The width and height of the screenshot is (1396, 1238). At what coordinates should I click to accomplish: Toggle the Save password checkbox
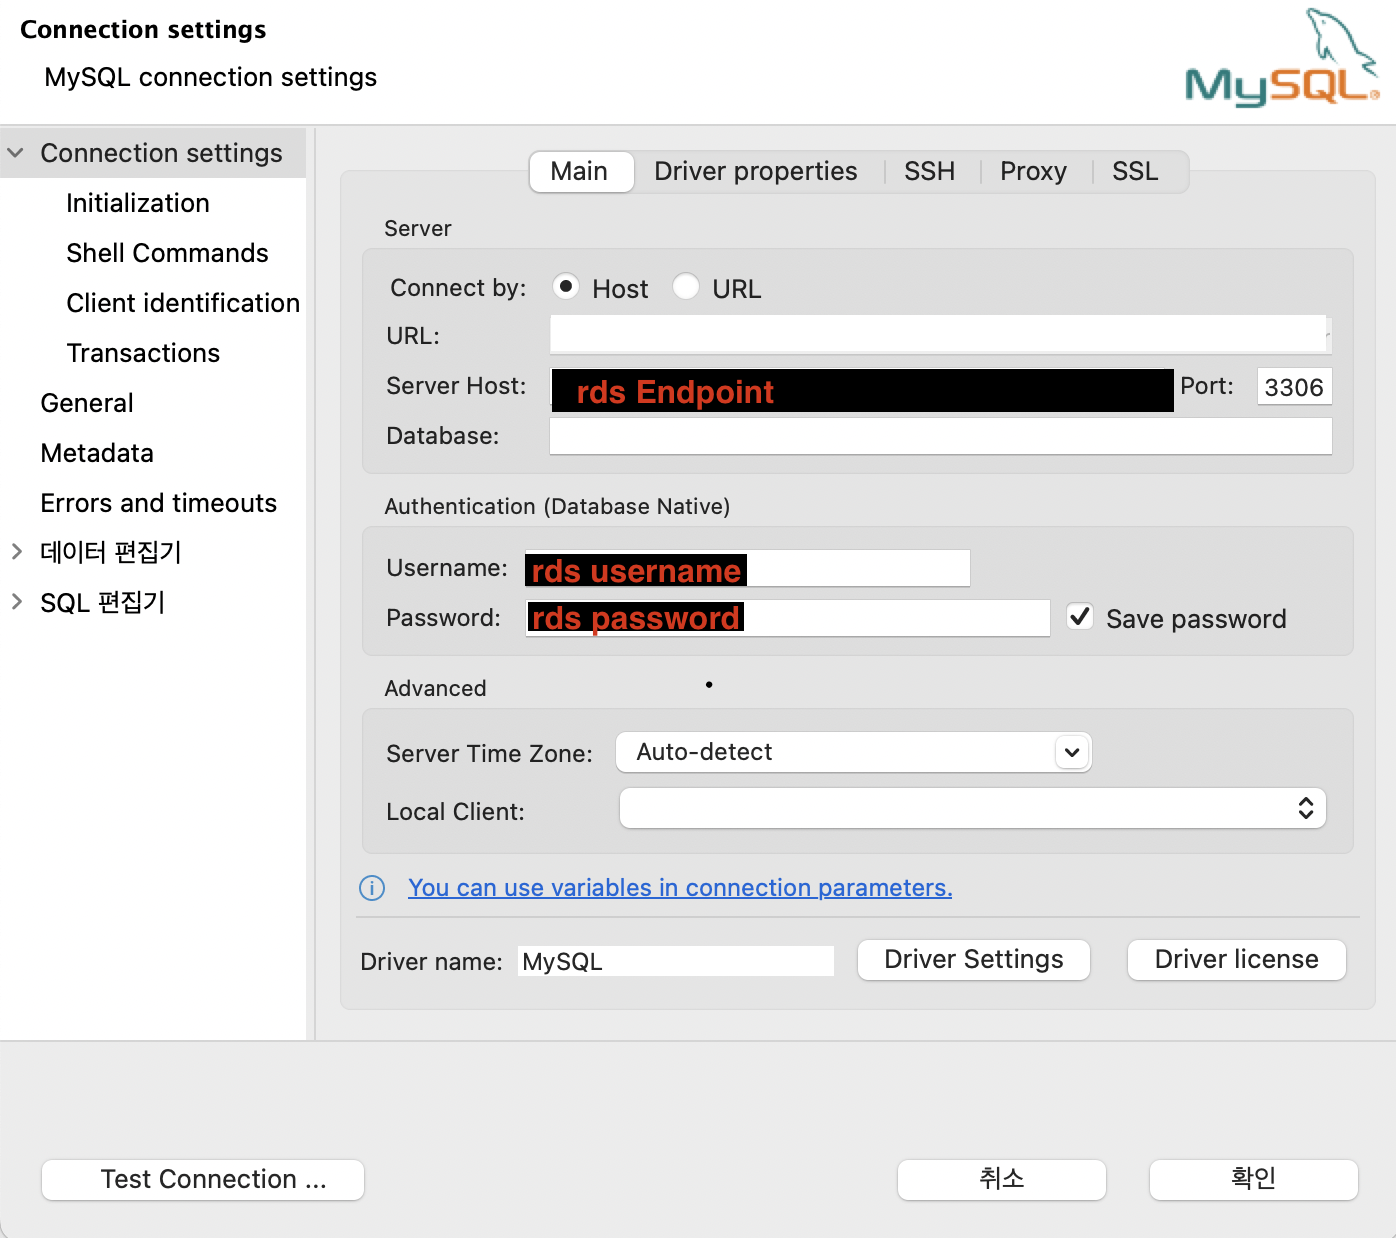tap(1080, 617)
